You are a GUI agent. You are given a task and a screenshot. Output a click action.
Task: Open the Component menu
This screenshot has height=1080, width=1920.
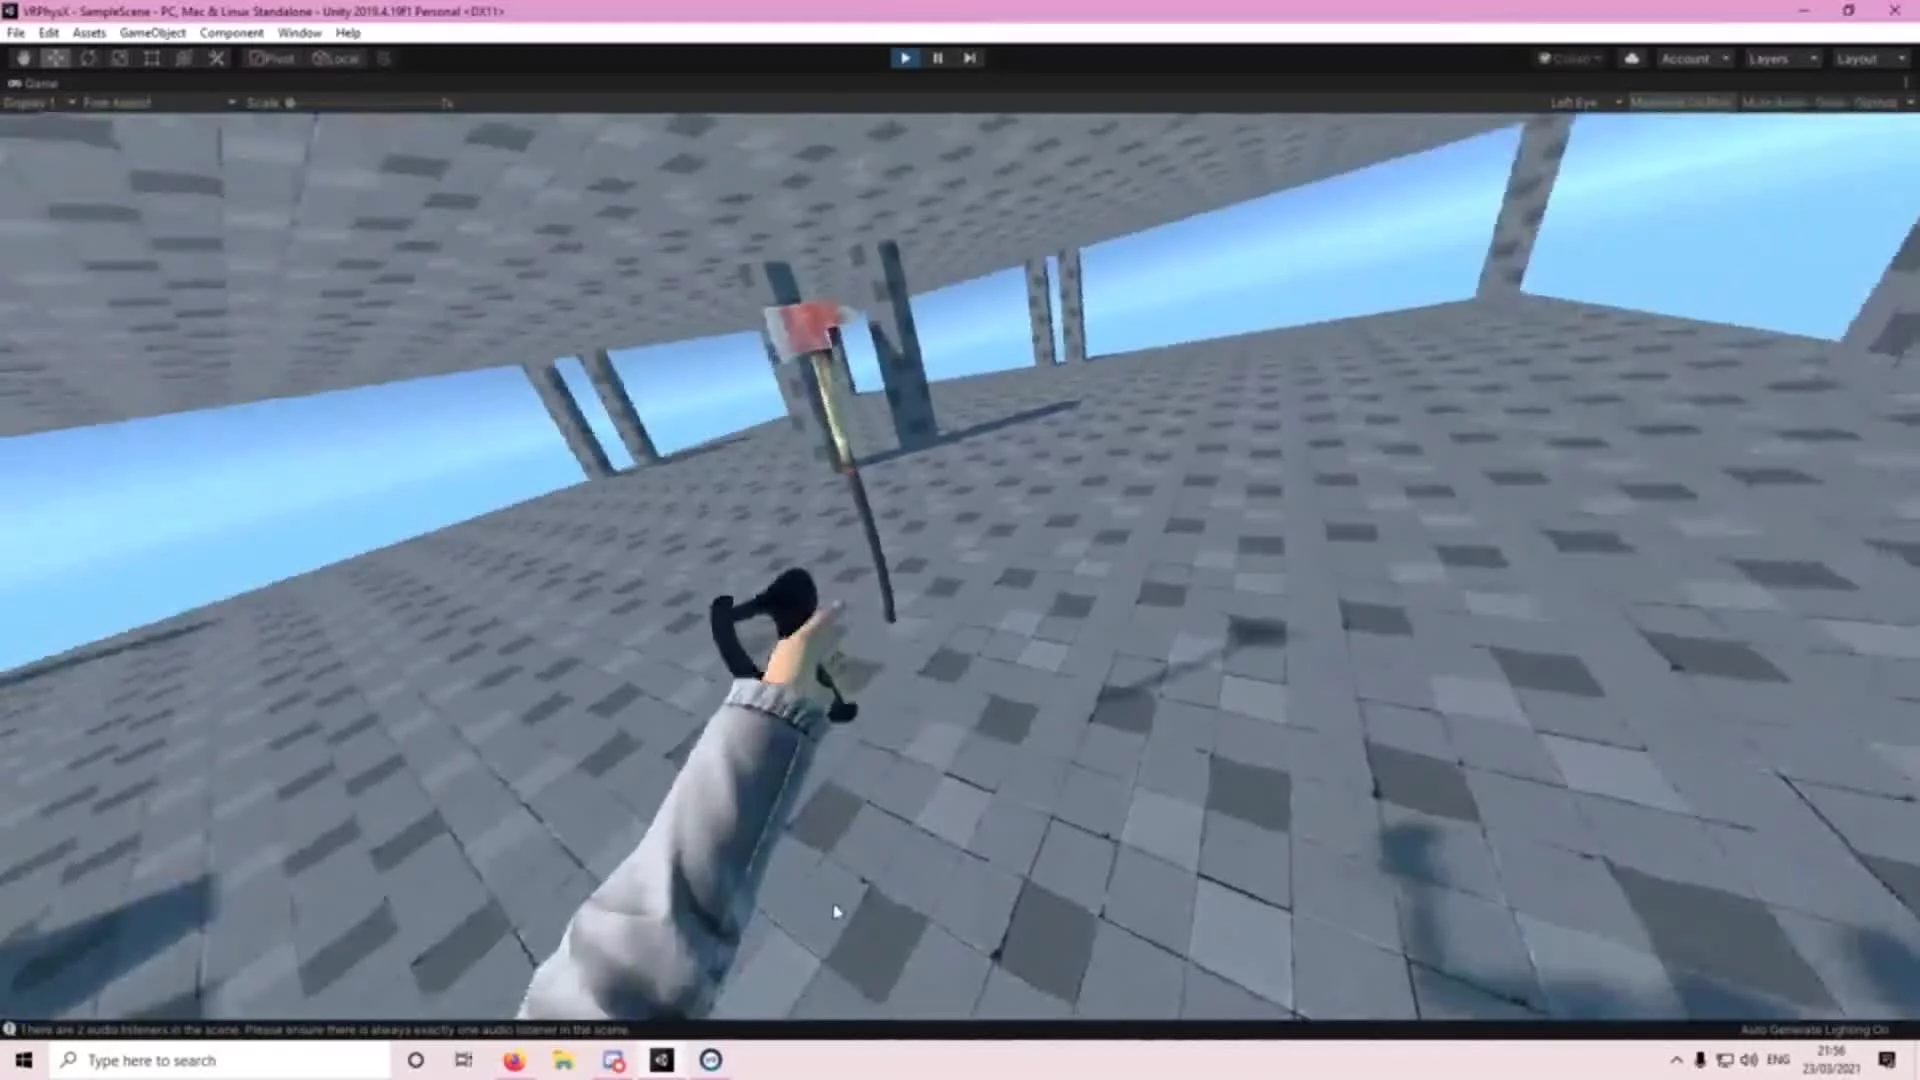tap(231, 33)
